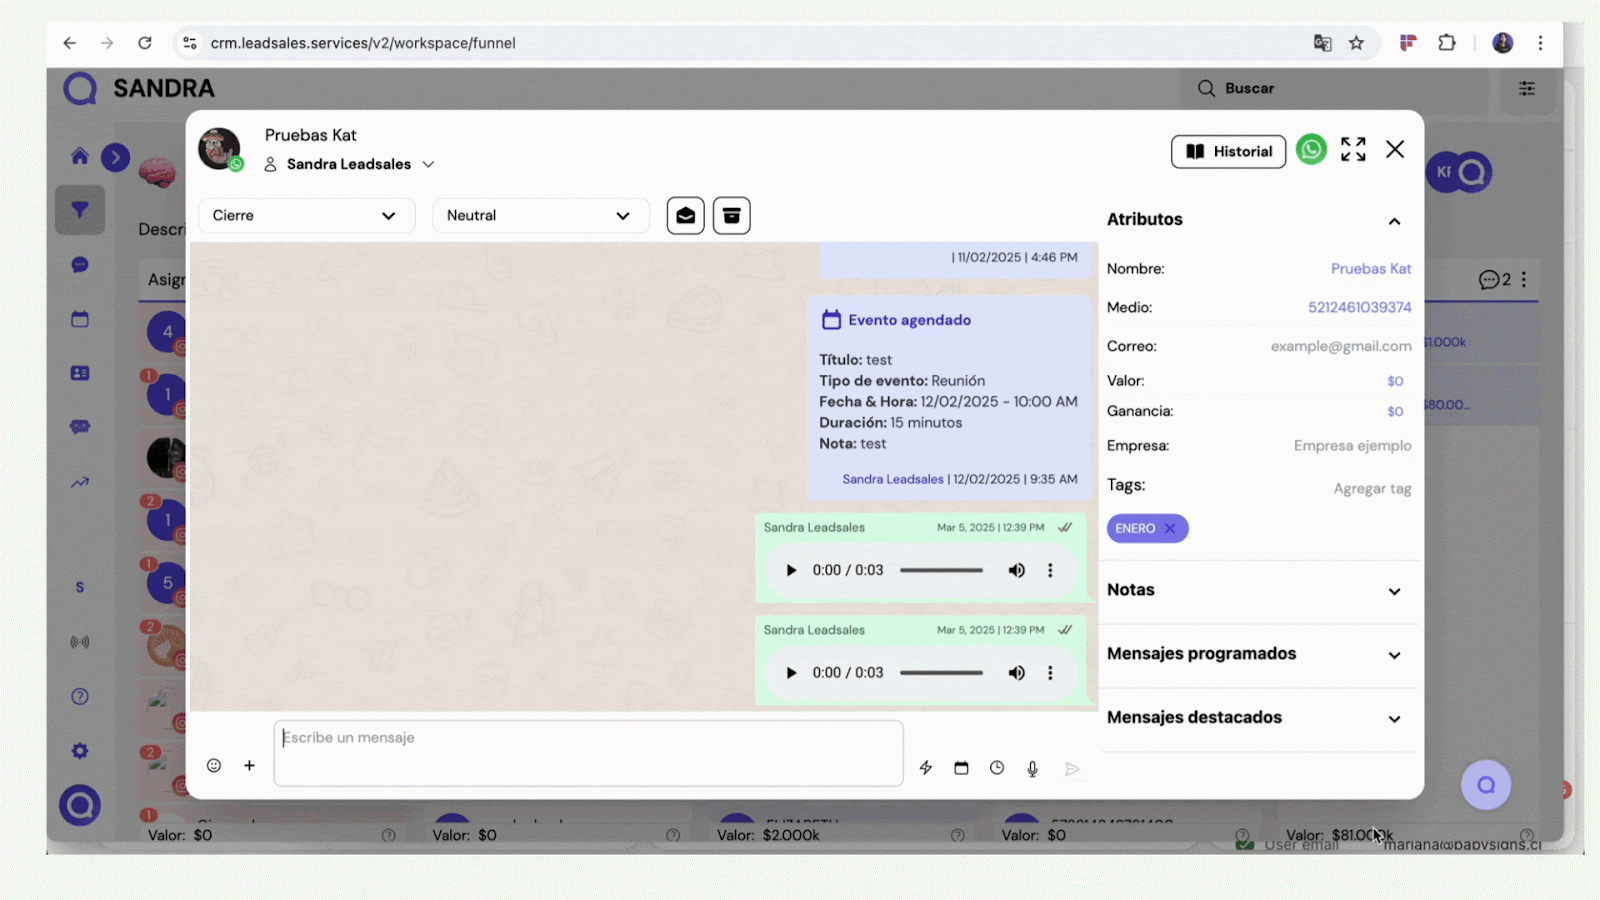Click the plus attachment icon
Screen dimensions: 1600x900
(249, 765)
